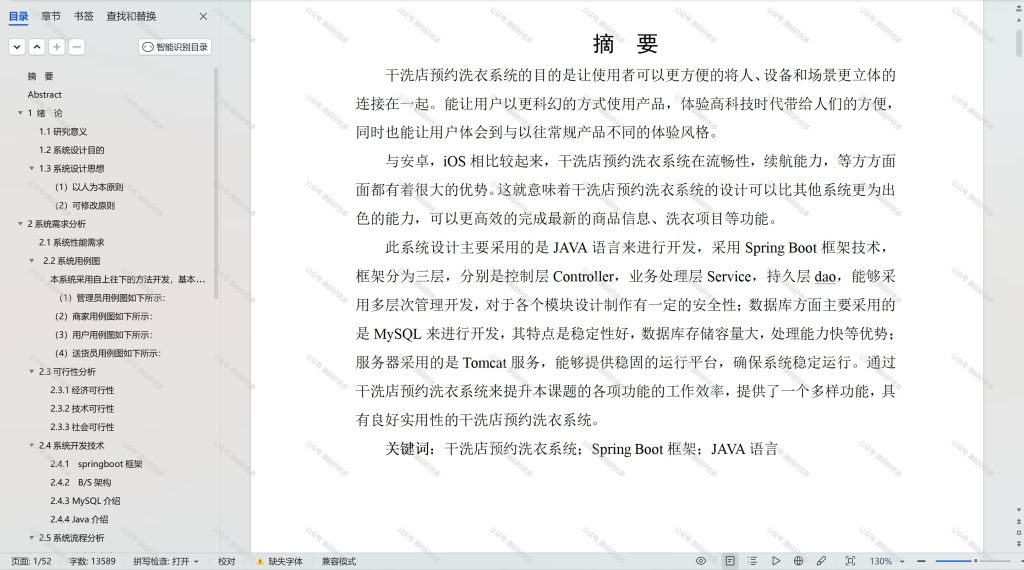Click 页面: 1/52 page indicator
This screenshot has height=570, width=1024.
point(31,562)
